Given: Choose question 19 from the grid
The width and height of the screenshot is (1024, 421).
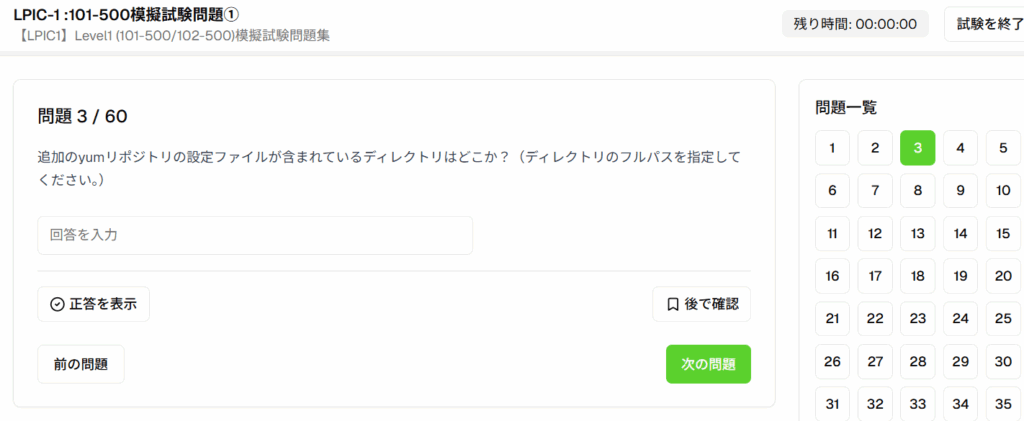Looking at the screenshot, I should click(x=960, y=276).
